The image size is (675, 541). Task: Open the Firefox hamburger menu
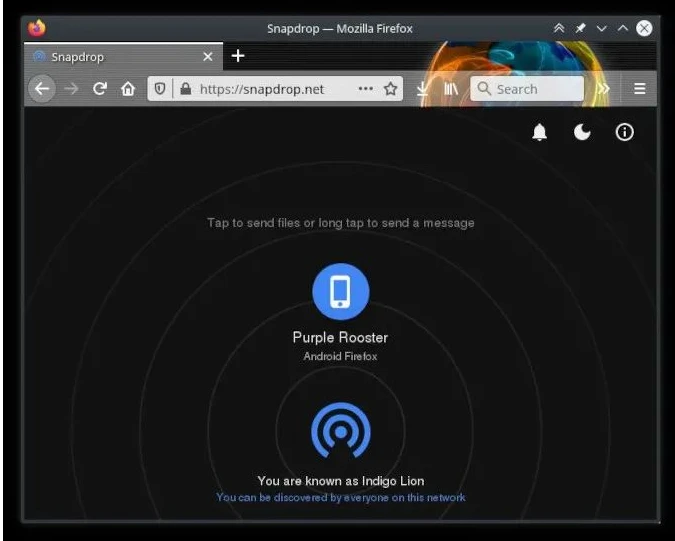point(640,89)
